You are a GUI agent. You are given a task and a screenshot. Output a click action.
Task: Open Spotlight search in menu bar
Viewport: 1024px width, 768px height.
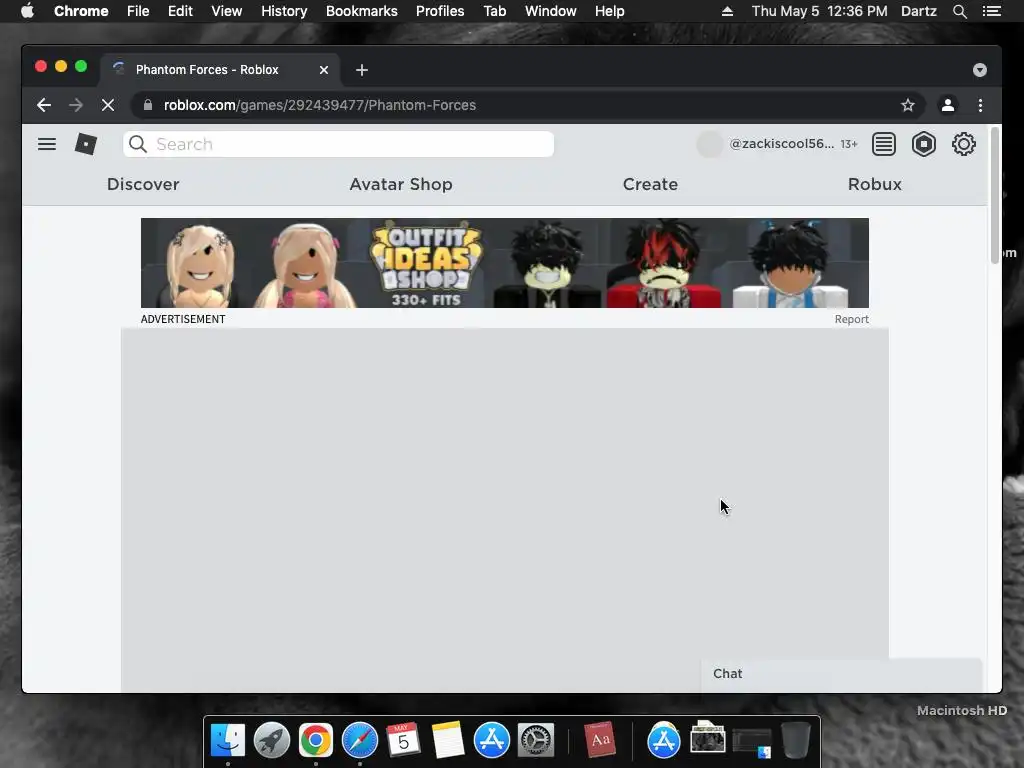coord(959,11)
